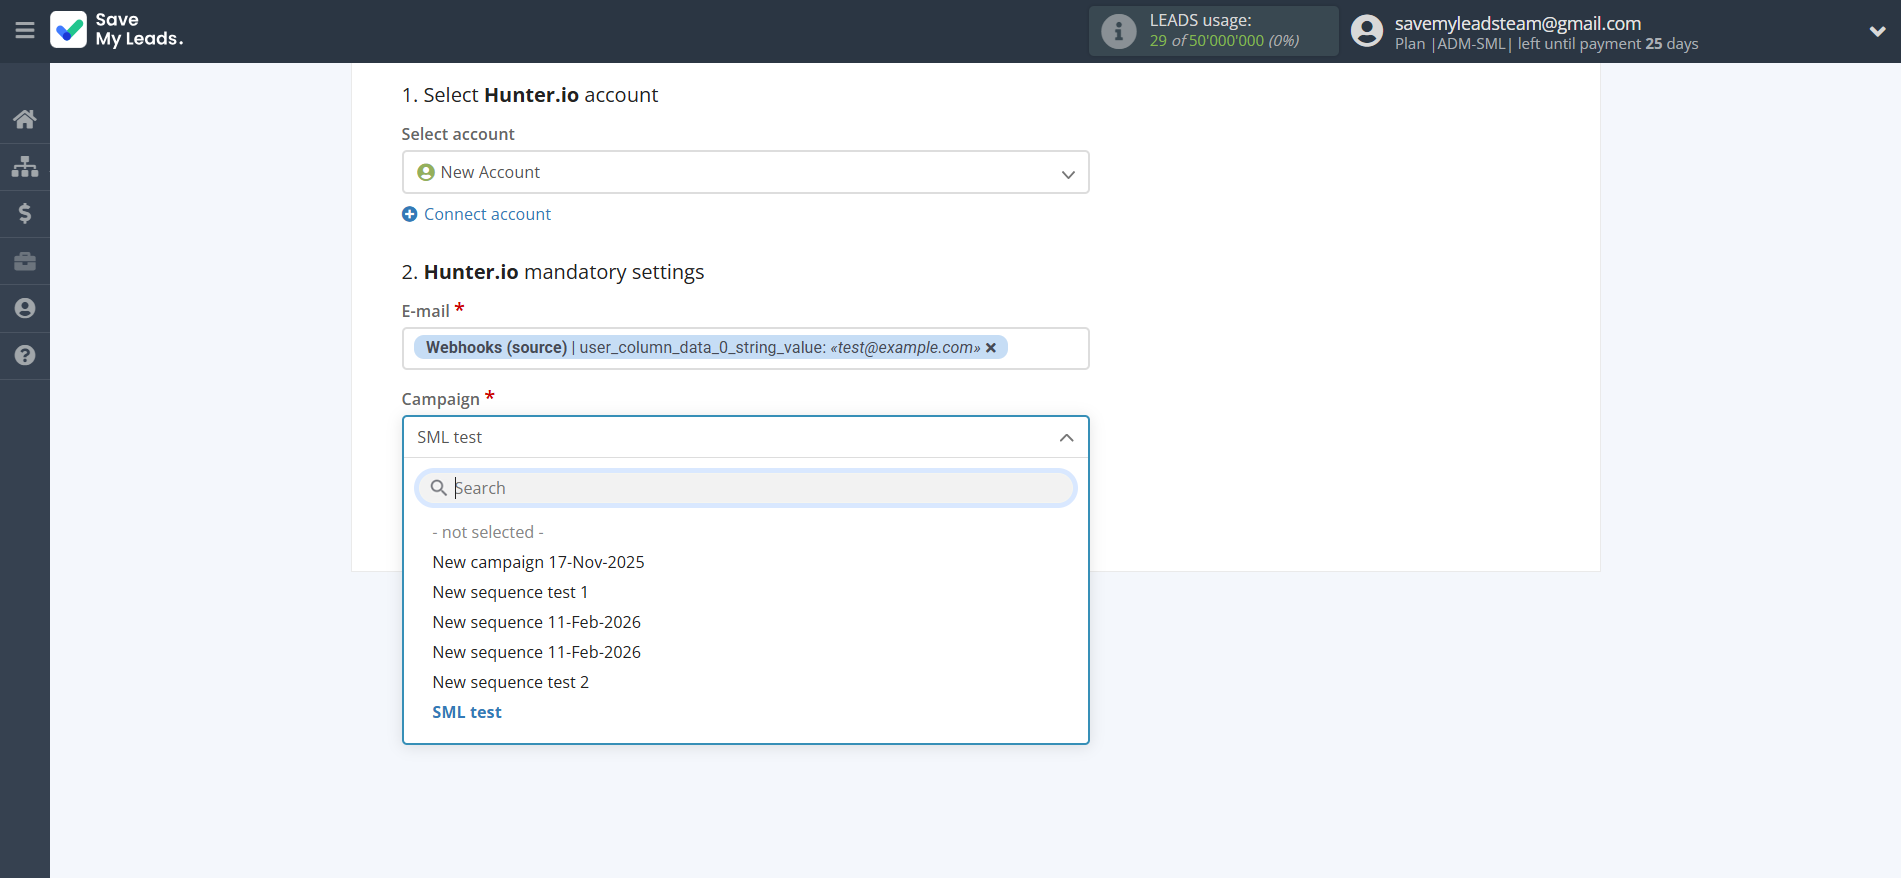The width and height of the screenshot is (1901, 878).
Task: Click the green account icon beside New Account
Action: 426,172
